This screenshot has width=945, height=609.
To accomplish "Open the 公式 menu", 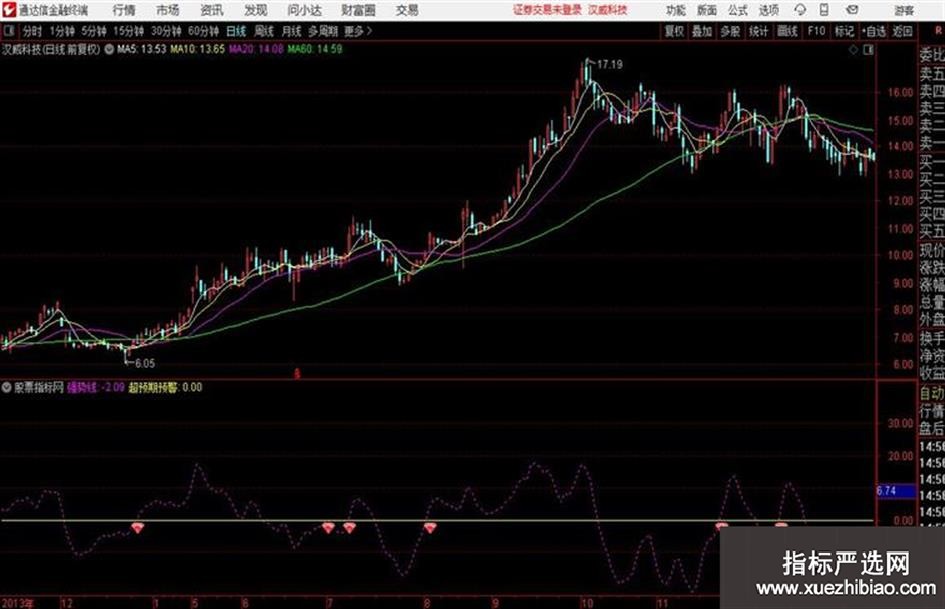I will 738,10.
